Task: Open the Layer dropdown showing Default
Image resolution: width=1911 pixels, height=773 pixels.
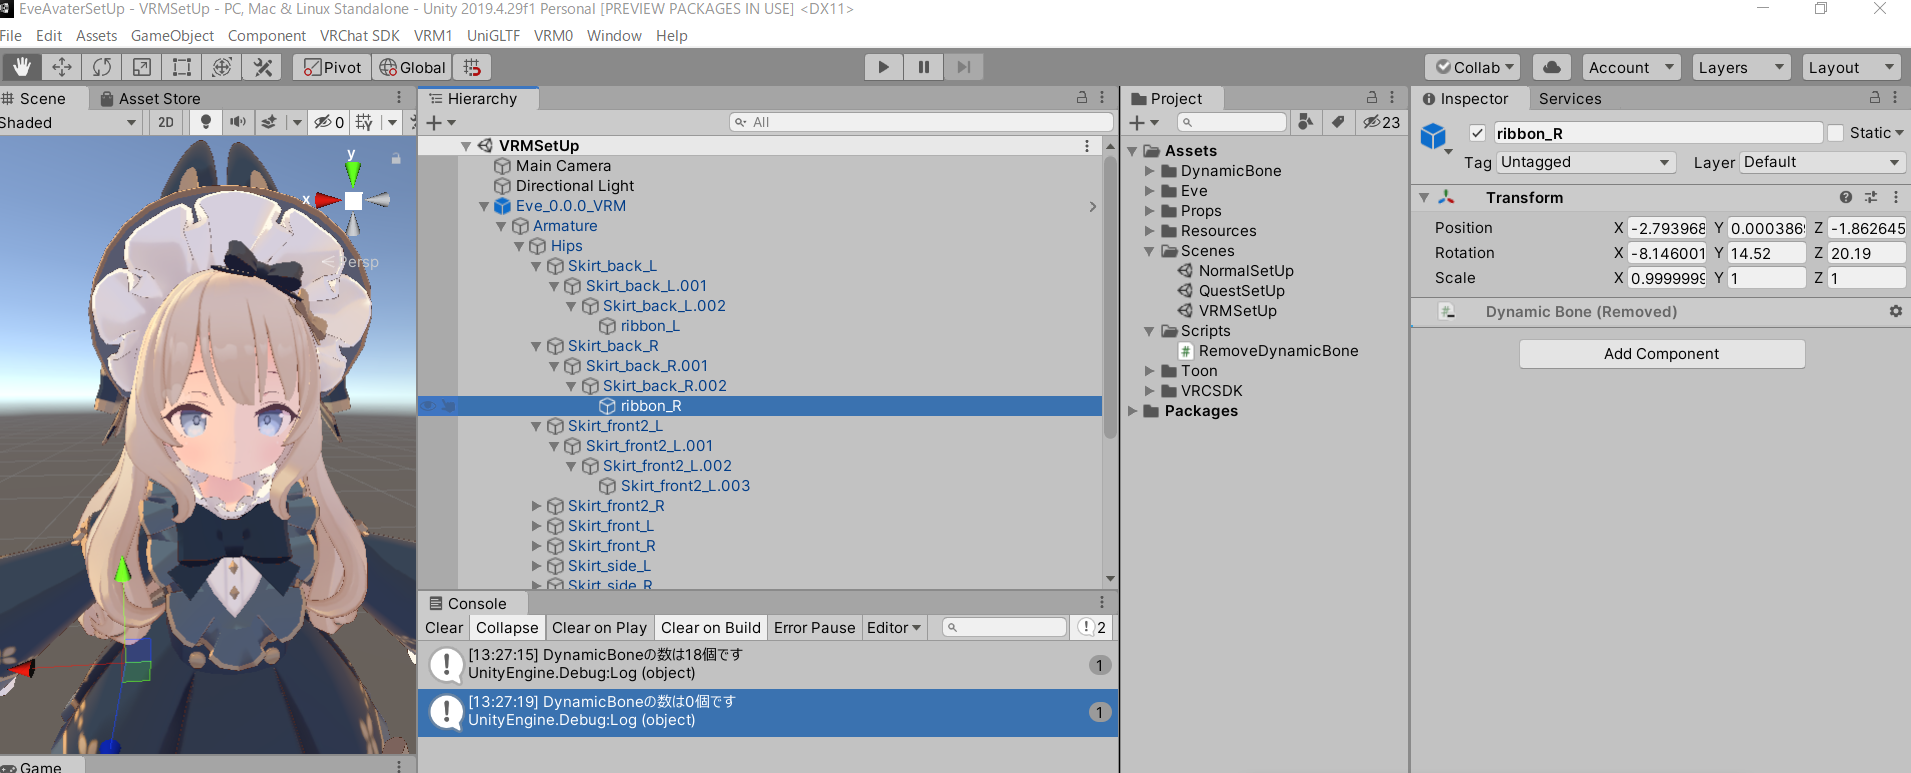Action: click(x=1822, y=162)
